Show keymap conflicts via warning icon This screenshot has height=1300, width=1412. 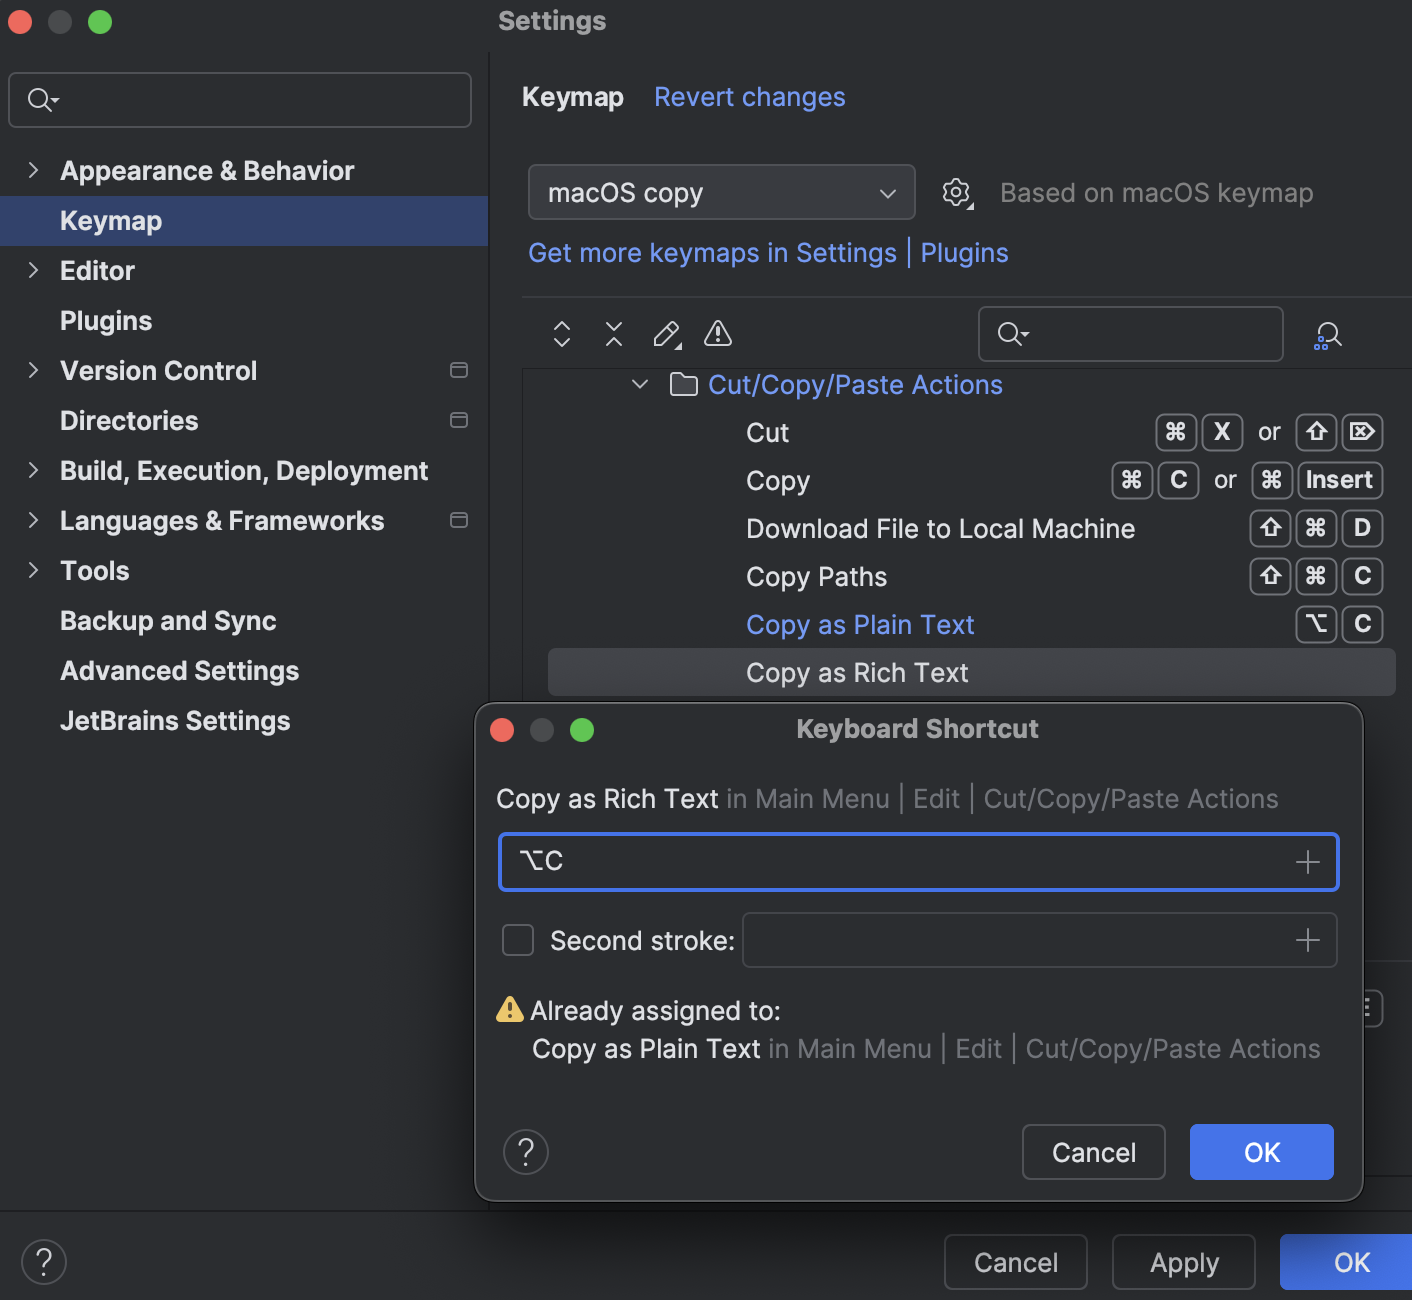[718, 334]
